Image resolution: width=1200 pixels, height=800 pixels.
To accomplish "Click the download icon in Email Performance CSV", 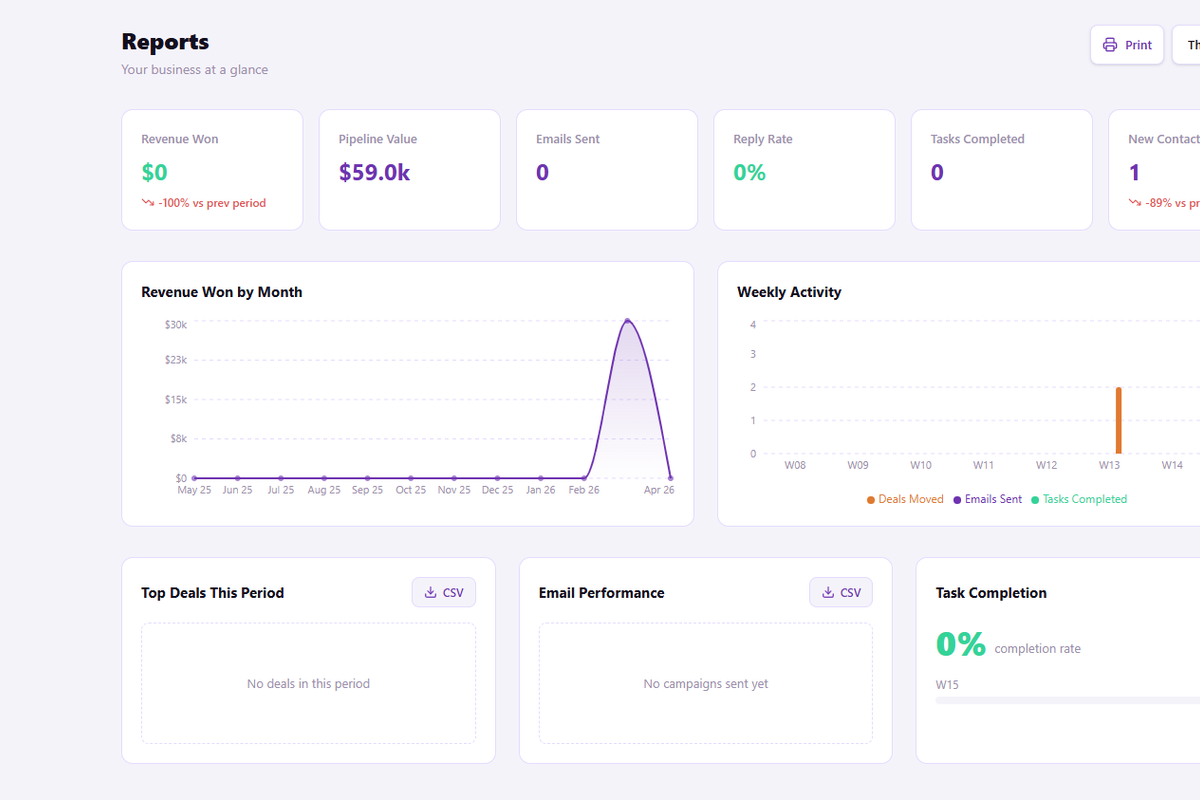I will pos(828,592).
